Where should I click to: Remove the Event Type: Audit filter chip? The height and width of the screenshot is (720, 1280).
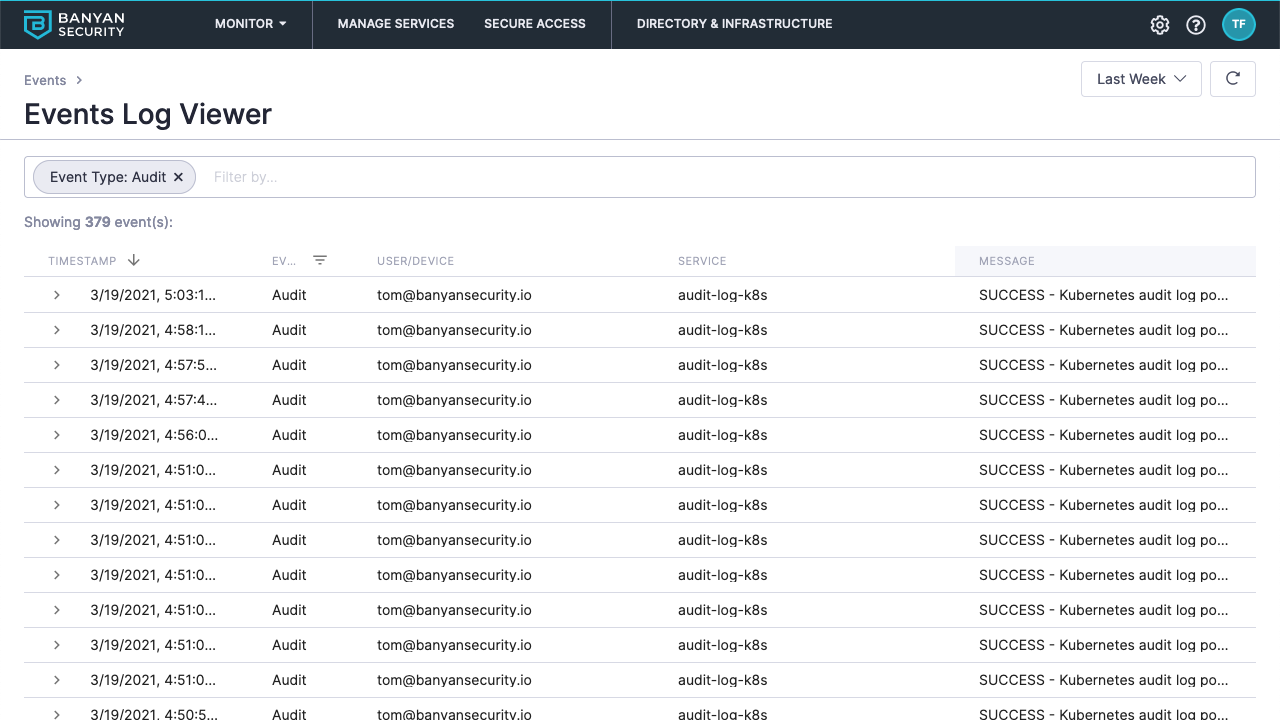[178, 177]
